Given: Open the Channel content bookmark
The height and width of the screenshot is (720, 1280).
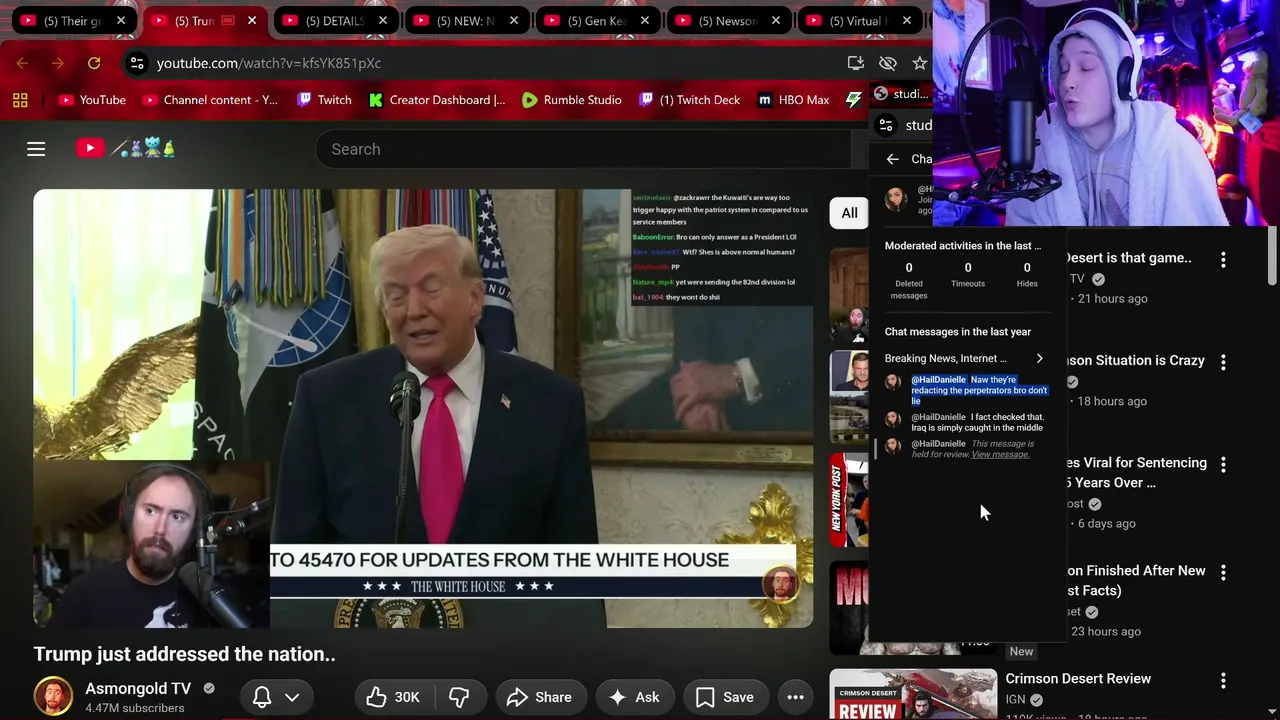Looking at the screenshot, I should point(210,100).
